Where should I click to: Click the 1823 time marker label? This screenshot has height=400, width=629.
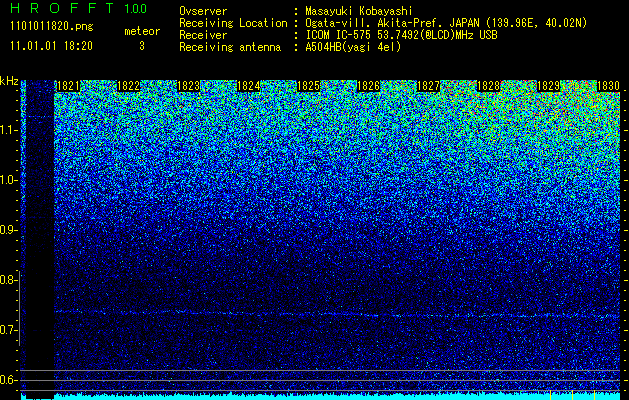189,86
